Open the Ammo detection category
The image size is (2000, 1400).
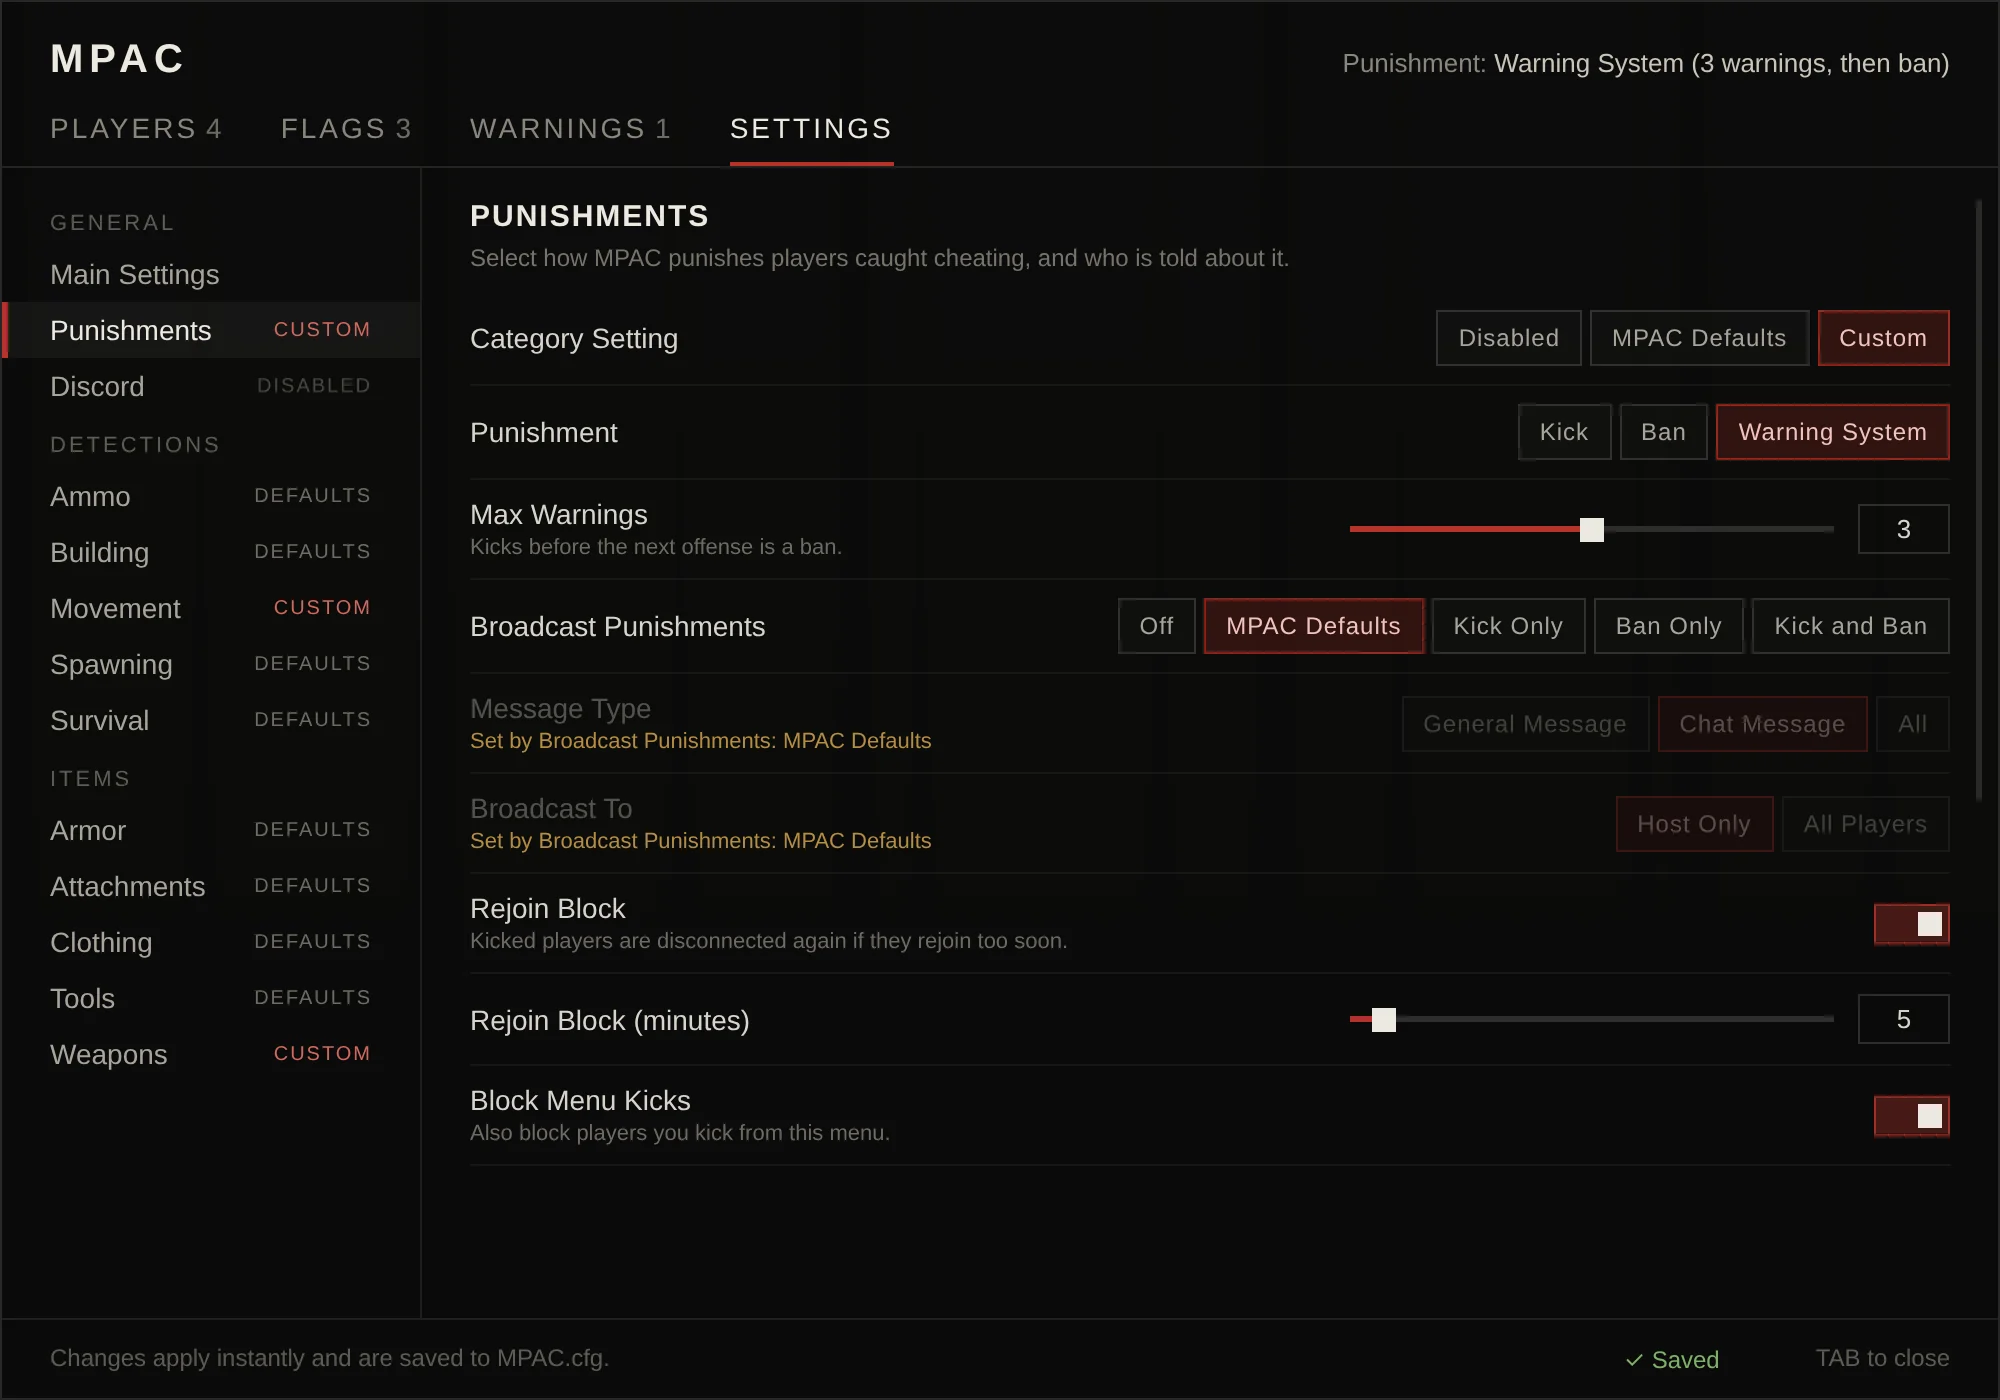click(x=211, y=496)
